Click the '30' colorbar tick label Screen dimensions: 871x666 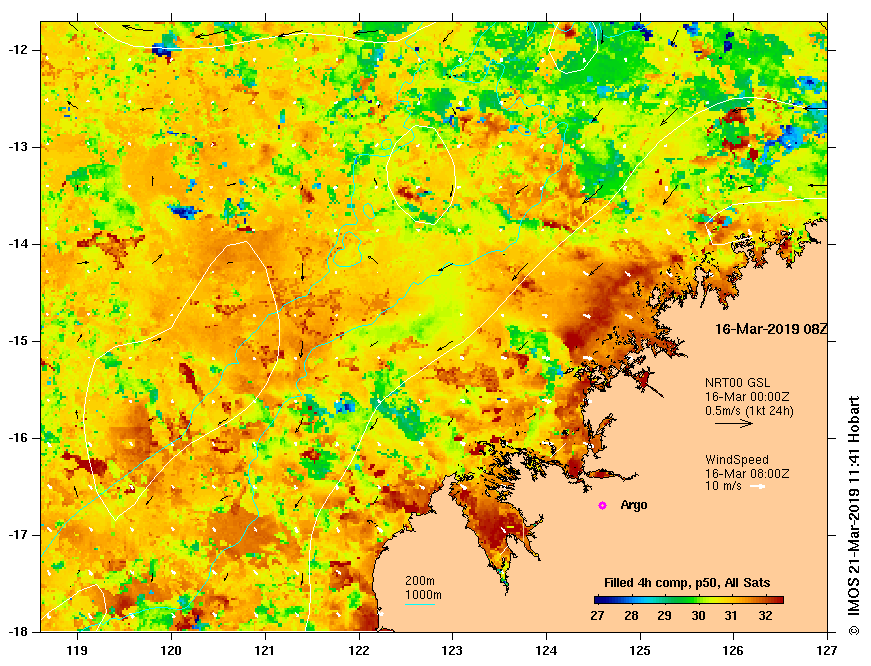click(698, 615)
